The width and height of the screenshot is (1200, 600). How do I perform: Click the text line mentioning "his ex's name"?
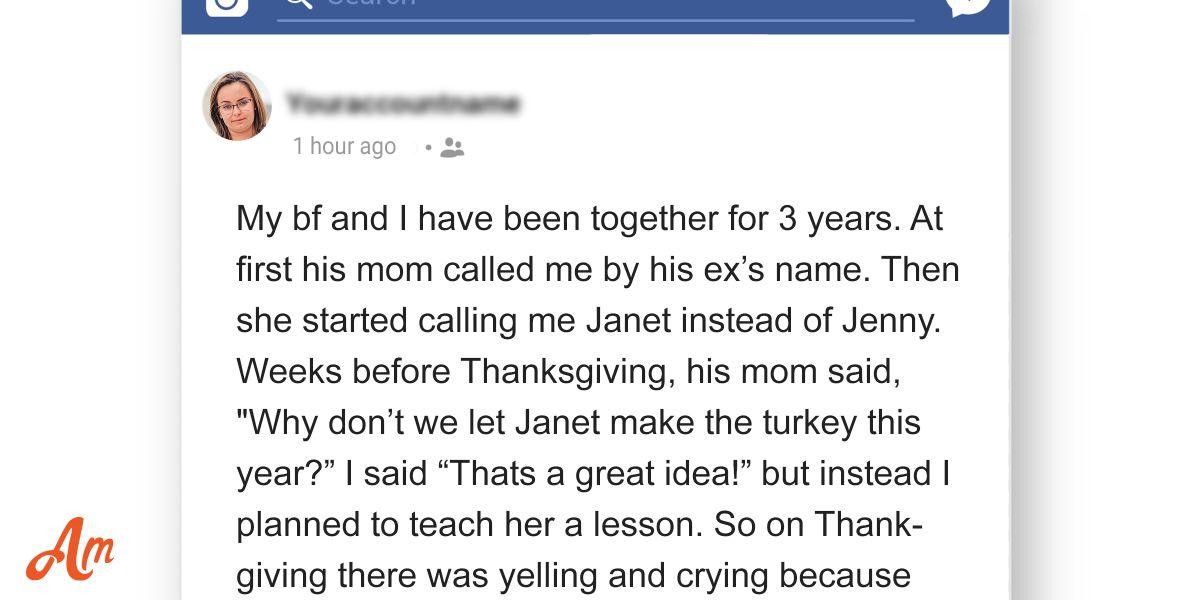(598, 270)
